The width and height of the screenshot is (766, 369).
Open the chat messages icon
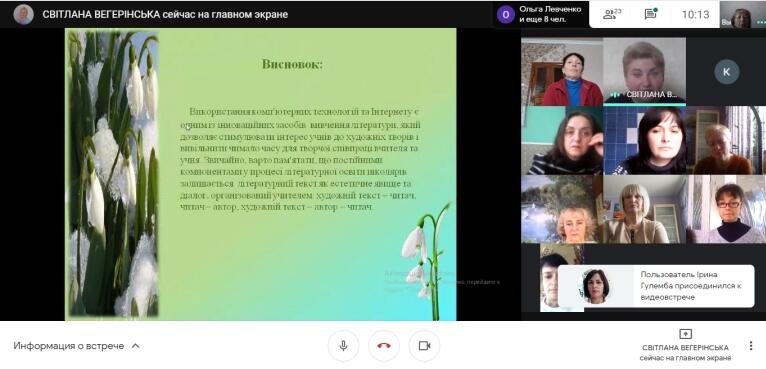click(x=650, y=14)
